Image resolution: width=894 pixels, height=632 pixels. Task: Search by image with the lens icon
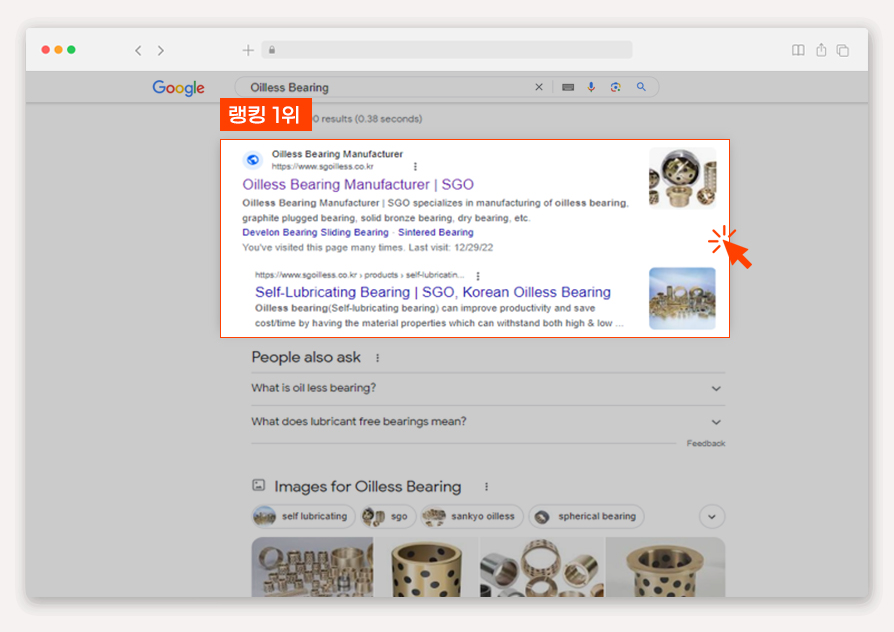click(x=615, y=87)
